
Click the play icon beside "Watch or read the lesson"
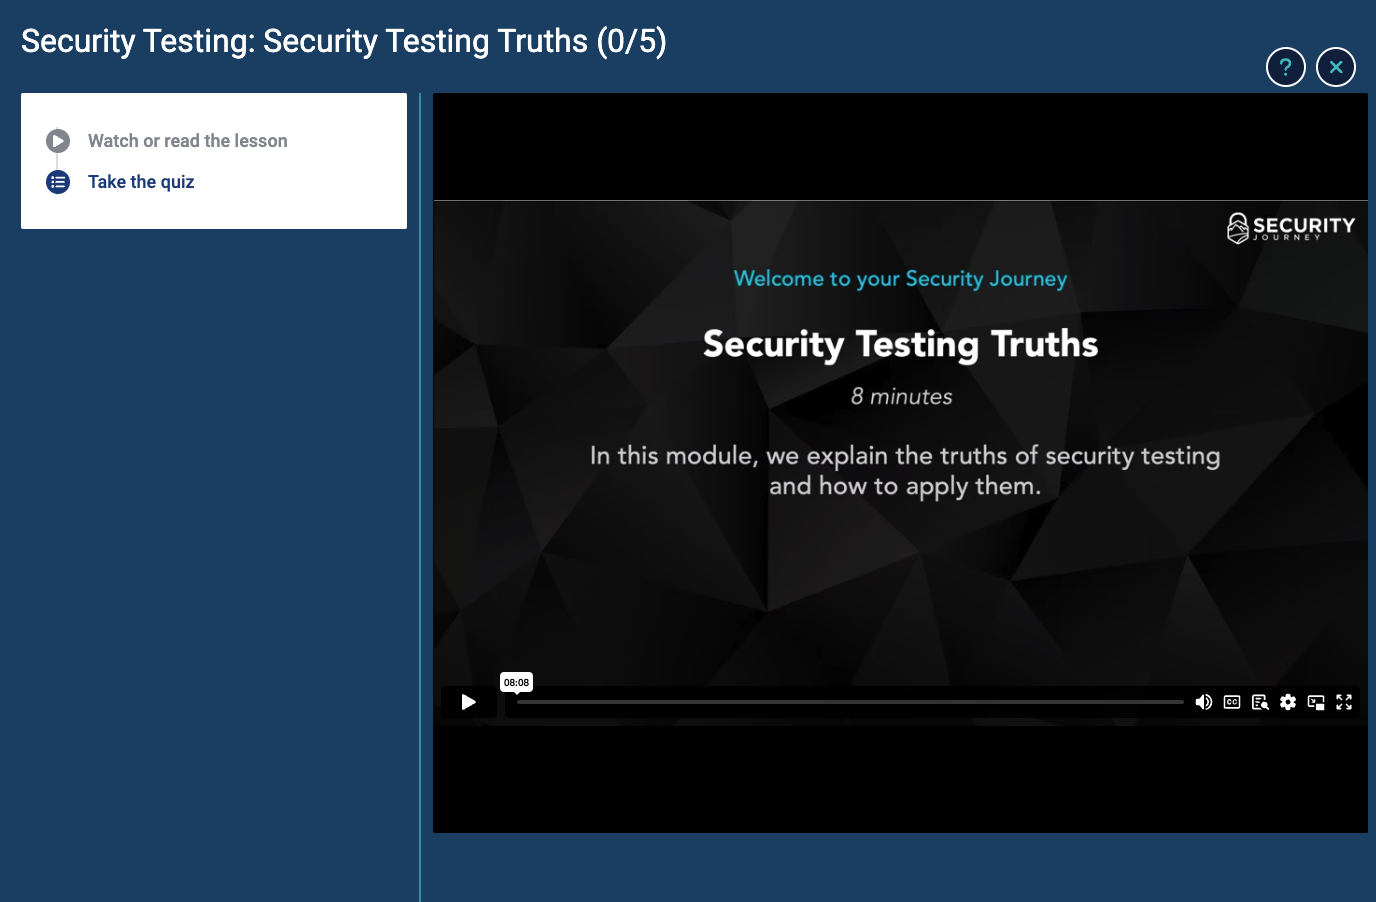tap(58, 140)
